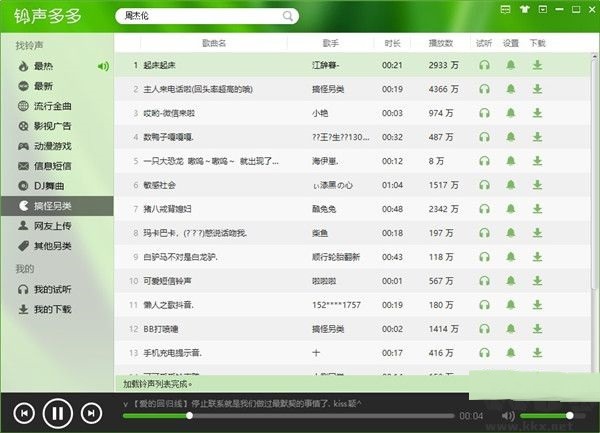Set 数鸭子嘎嘎嘎 ringtone via bell icon
Image resolution: width=600 pixels, height=433 pixels.
pos(510,137)
